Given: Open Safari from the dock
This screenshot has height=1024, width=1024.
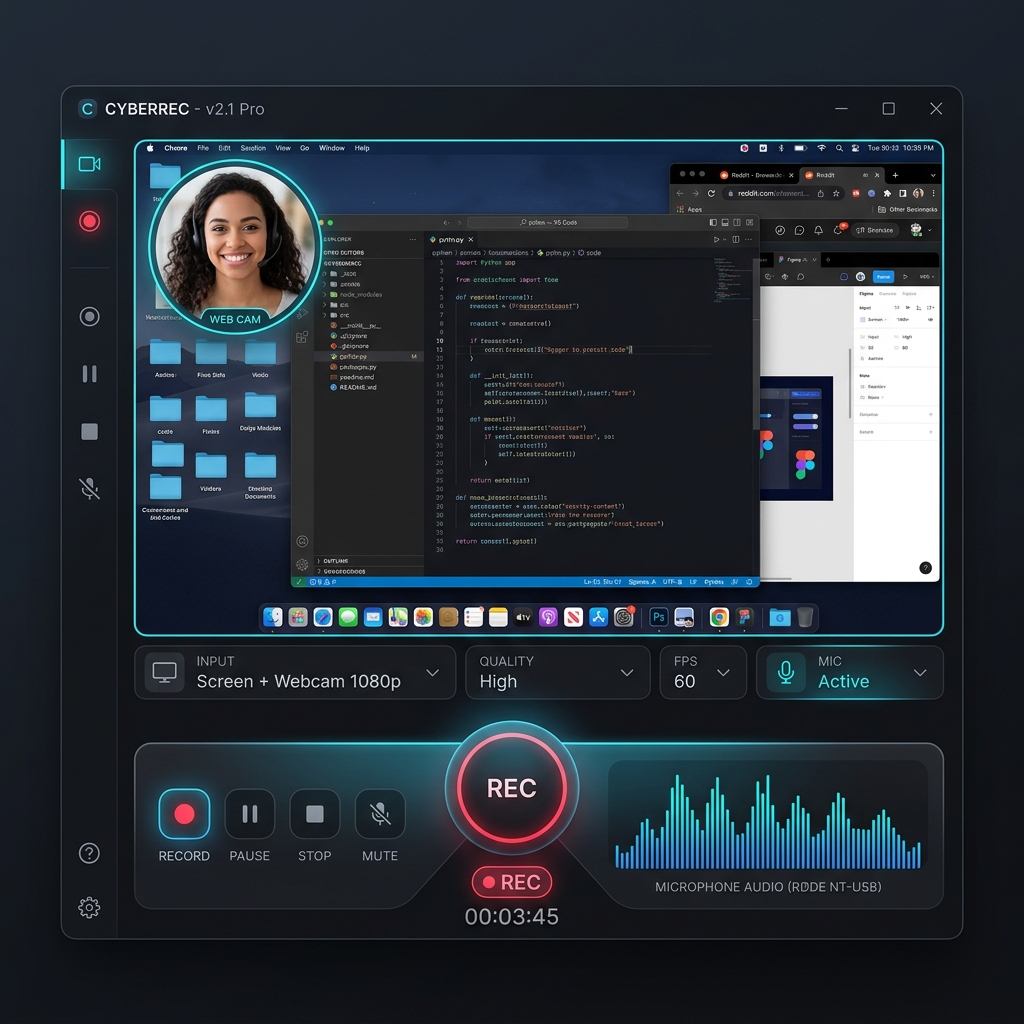Looking at the screenshot, I should [x=323, y=617].
